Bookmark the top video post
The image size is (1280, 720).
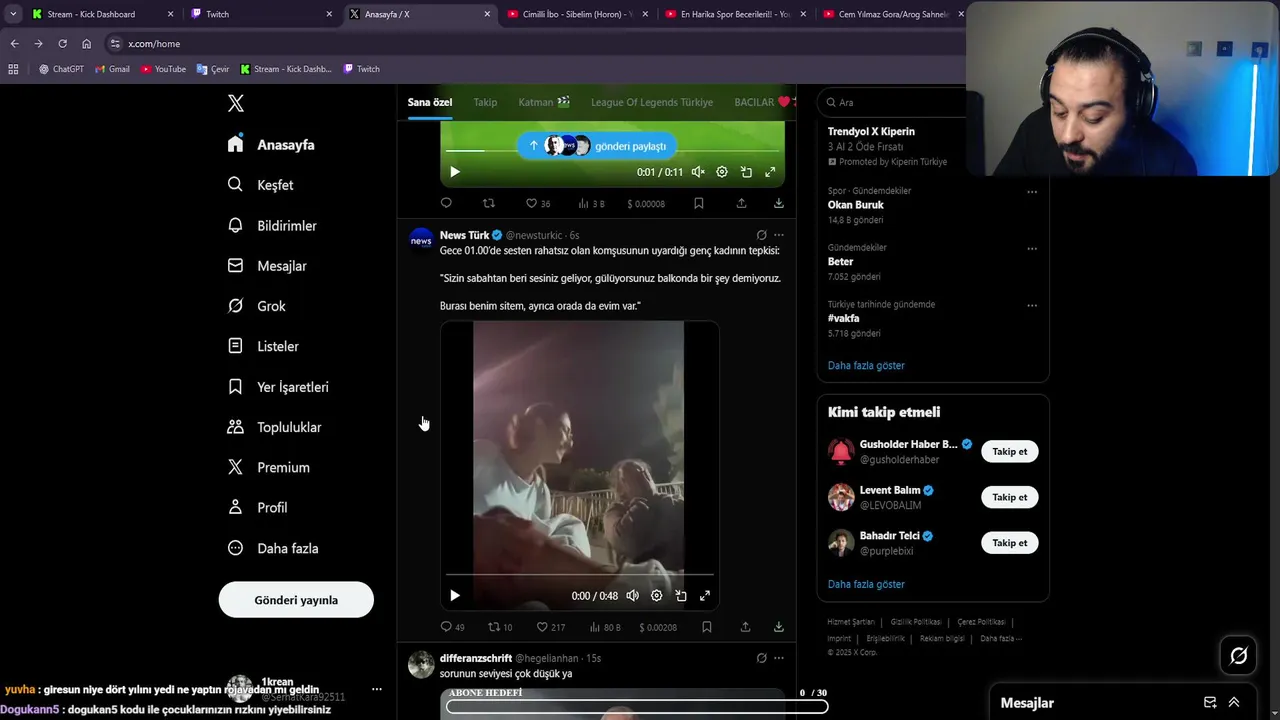tap(699, 203)
